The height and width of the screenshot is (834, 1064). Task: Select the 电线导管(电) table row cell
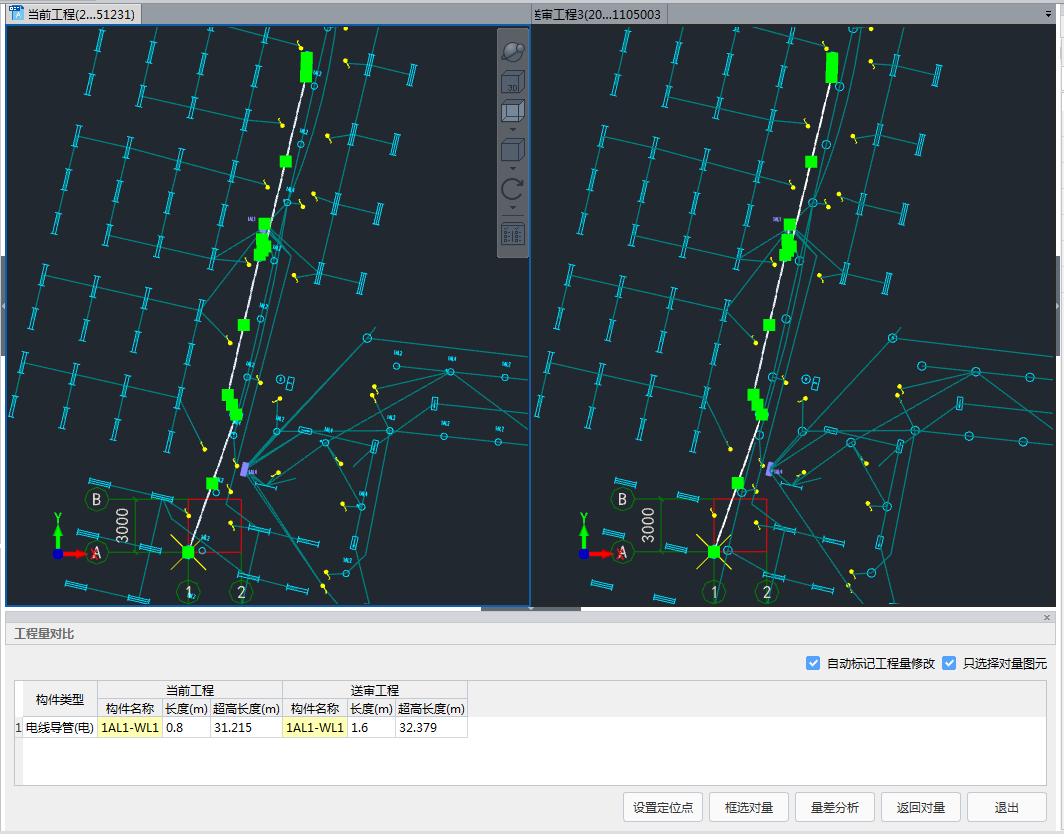point(60,728)
